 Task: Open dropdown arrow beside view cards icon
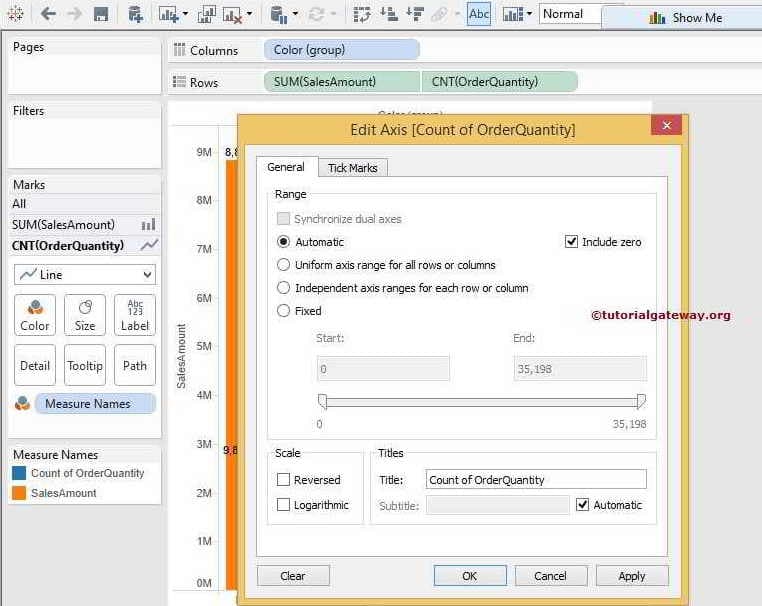click(x=529, y=14)
